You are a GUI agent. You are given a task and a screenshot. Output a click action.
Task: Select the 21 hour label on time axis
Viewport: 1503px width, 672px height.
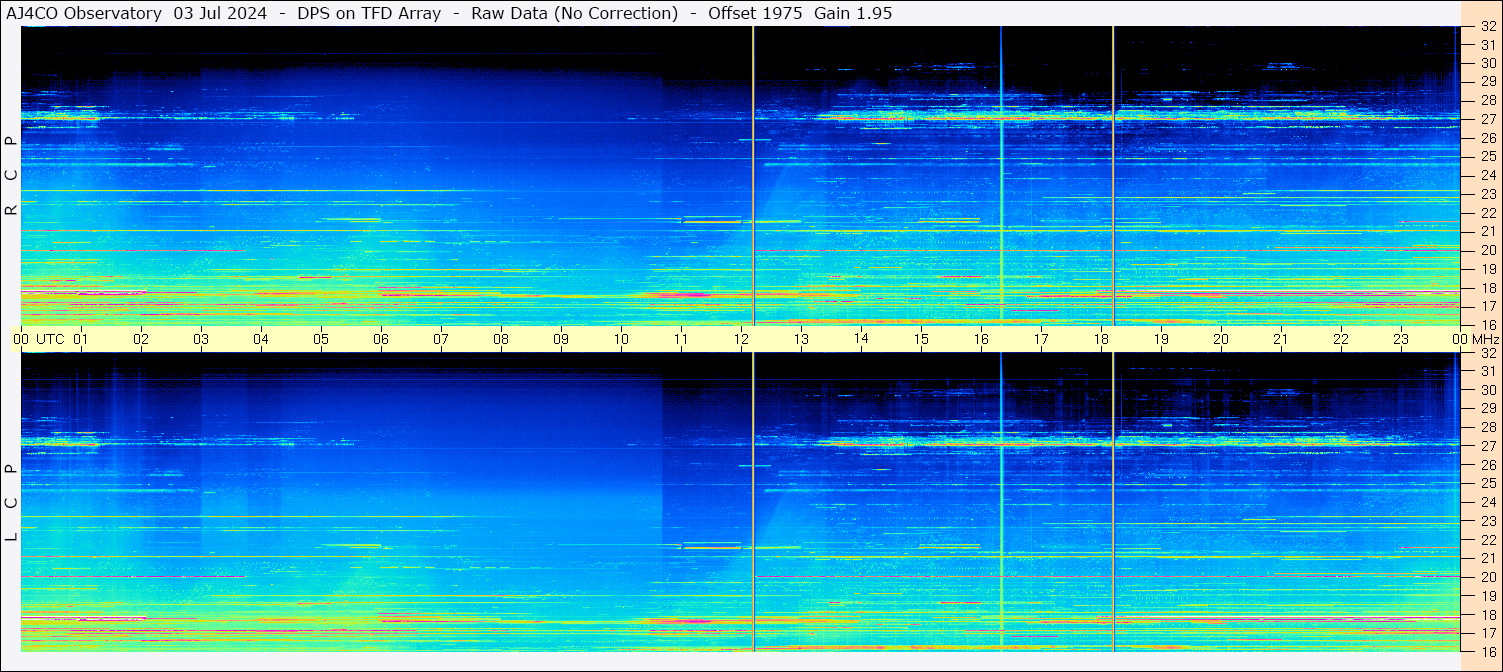point(1281,339)
